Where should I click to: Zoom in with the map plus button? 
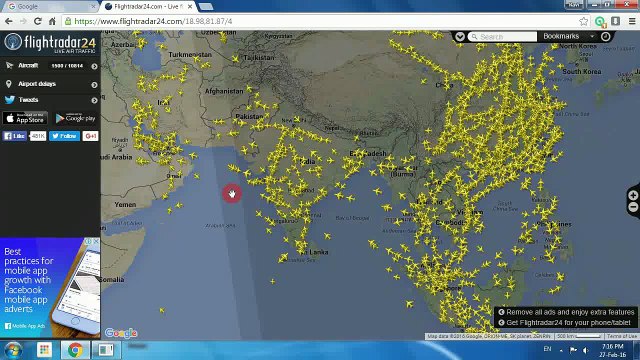(633, 196)
